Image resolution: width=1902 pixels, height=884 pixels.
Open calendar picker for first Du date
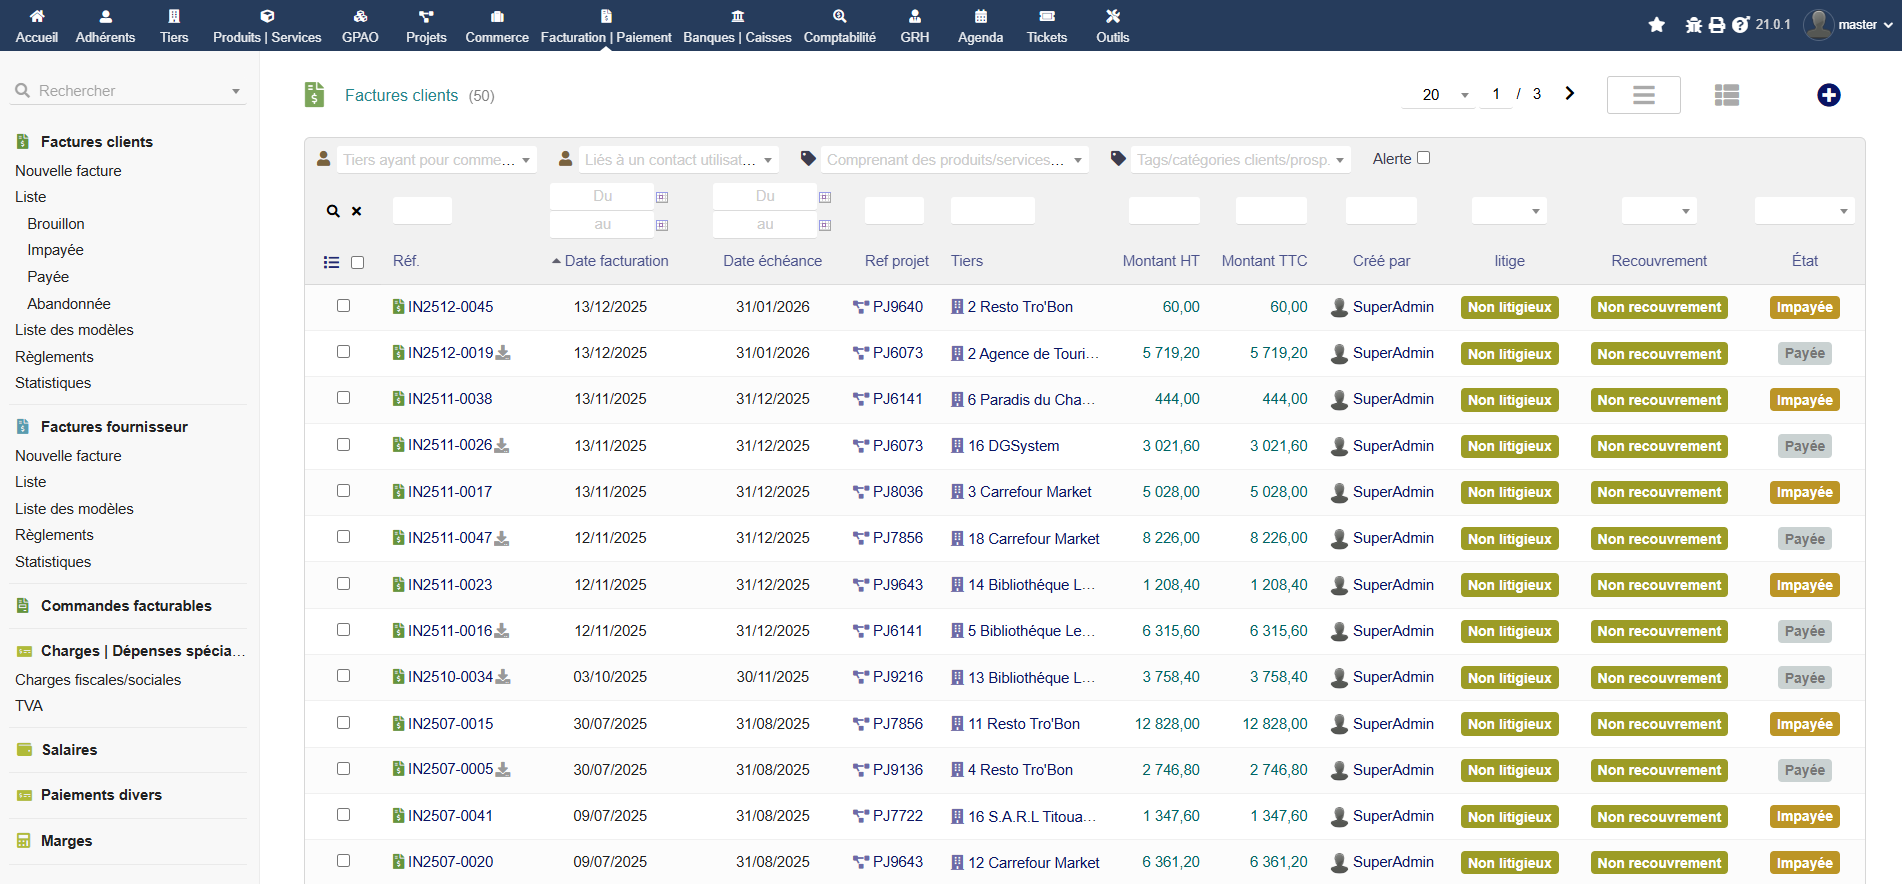pos(662,197)
